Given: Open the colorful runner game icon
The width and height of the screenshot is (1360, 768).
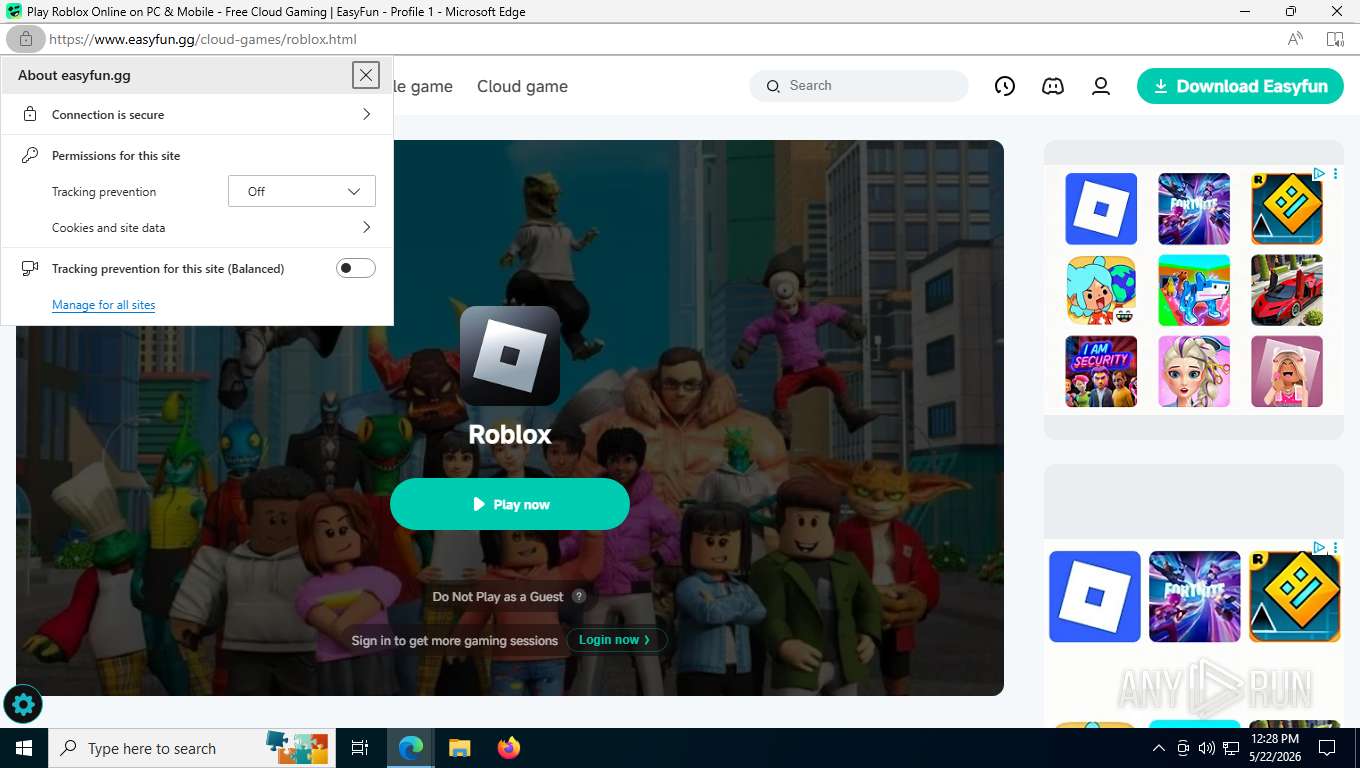Looking at the screenshot, I should point(1194,290).
